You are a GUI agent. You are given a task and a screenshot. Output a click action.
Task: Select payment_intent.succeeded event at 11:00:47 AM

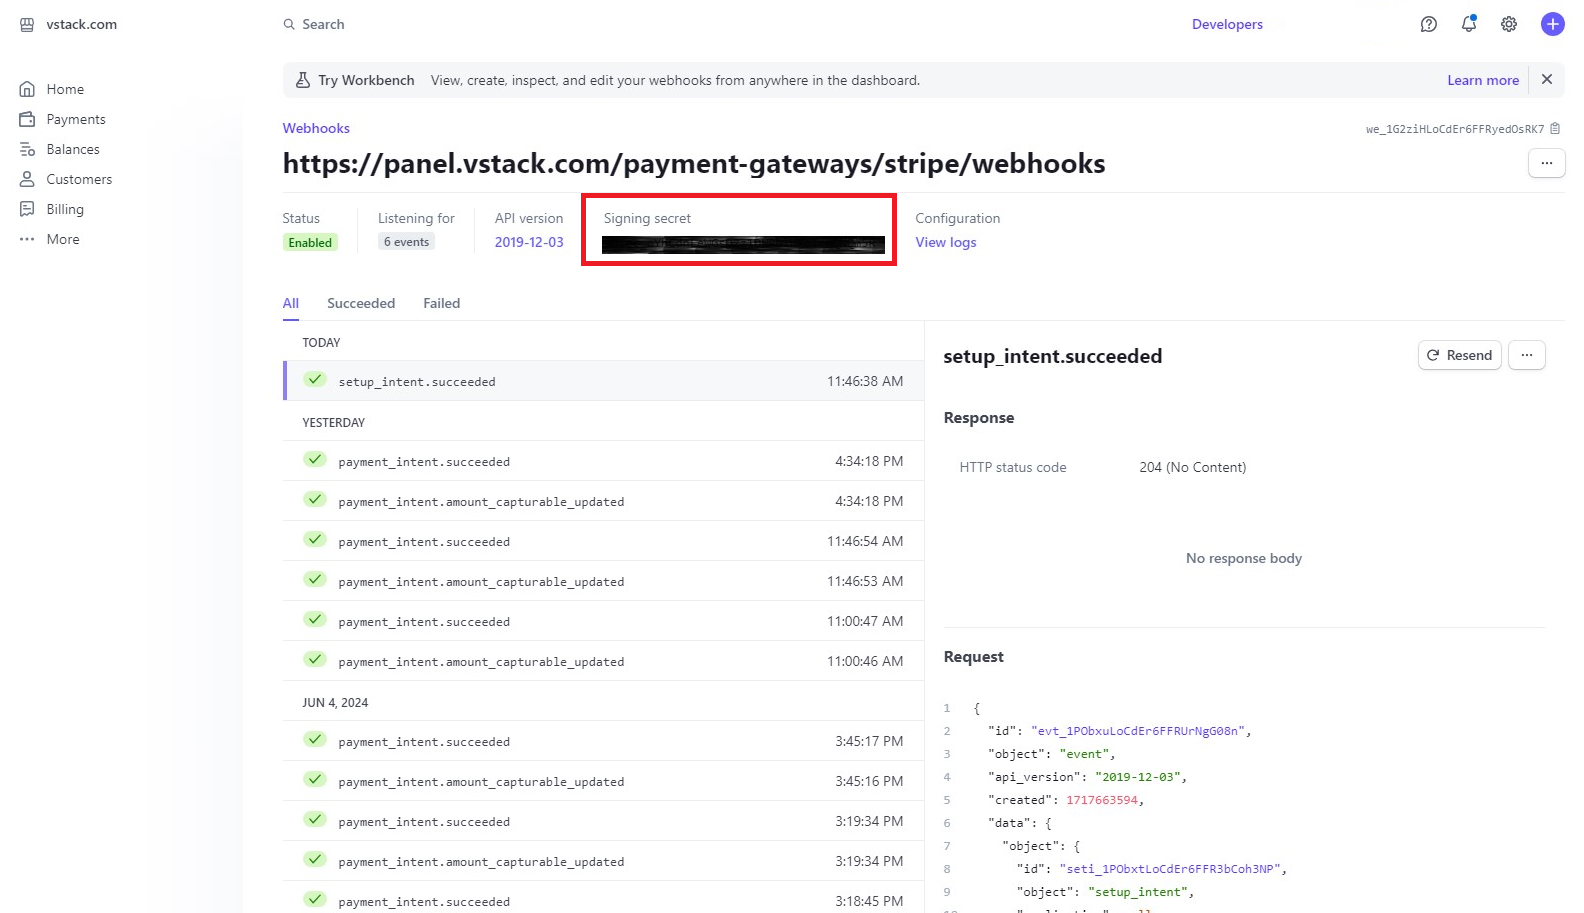pyautogui.click(x=604, y=621)
